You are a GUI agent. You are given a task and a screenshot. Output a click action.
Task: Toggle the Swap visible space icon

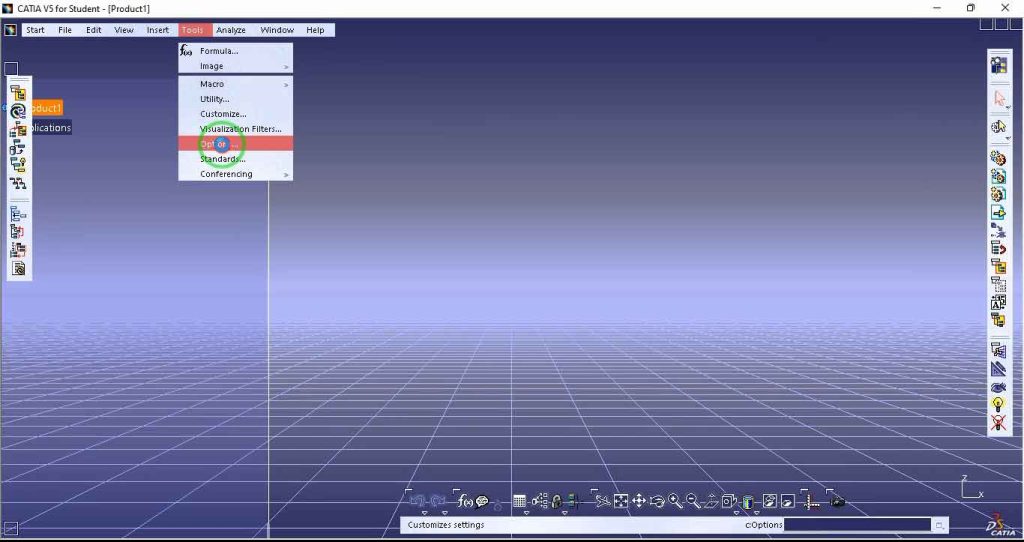point(788,501)
